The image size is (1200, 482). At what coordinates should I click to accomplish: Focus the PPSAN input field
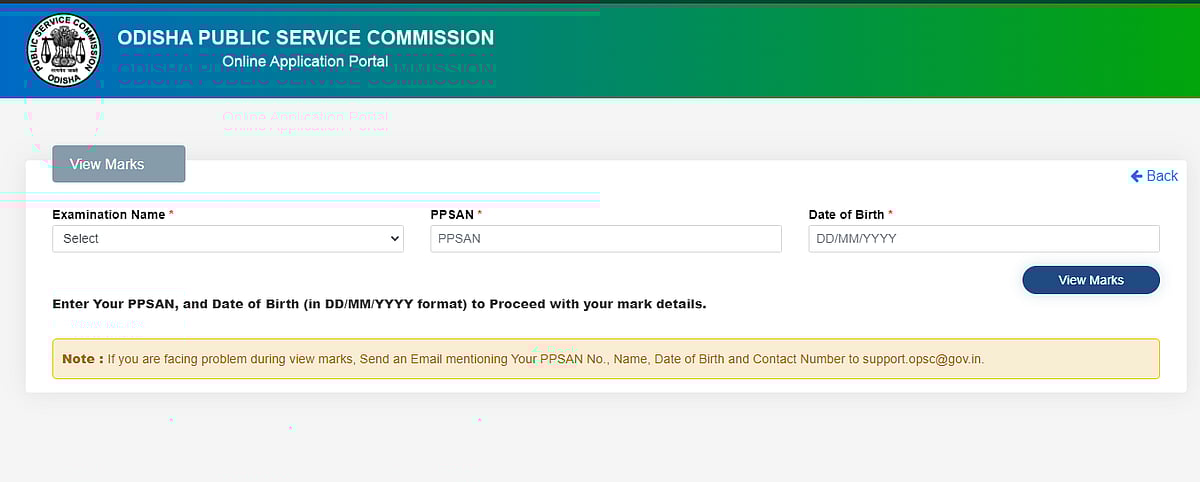[605, 239]
